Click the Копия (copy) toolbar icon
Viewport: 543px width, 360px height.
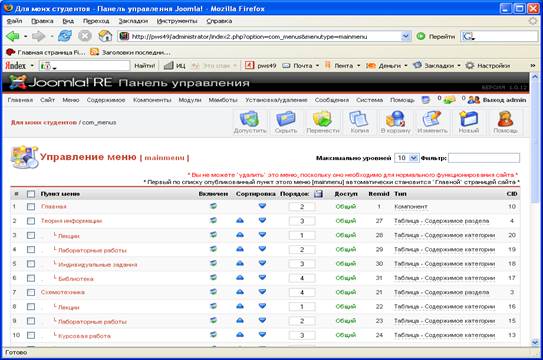pyautogui.click(x=359, y=122)
